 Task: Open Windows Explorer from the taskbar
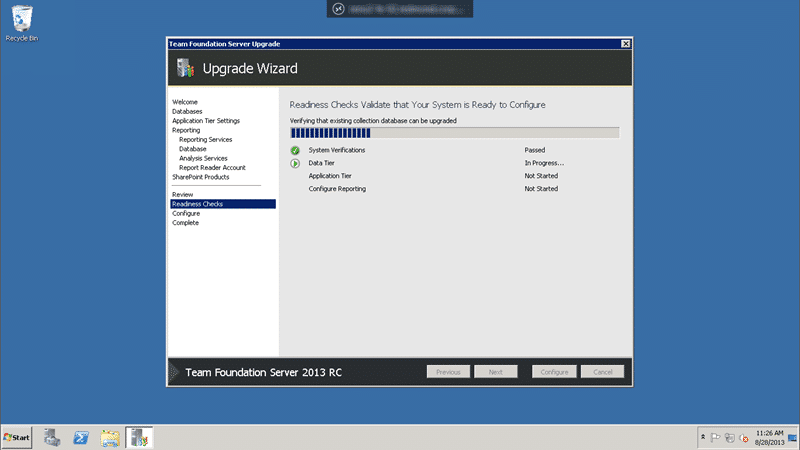[x=110, y=438]
